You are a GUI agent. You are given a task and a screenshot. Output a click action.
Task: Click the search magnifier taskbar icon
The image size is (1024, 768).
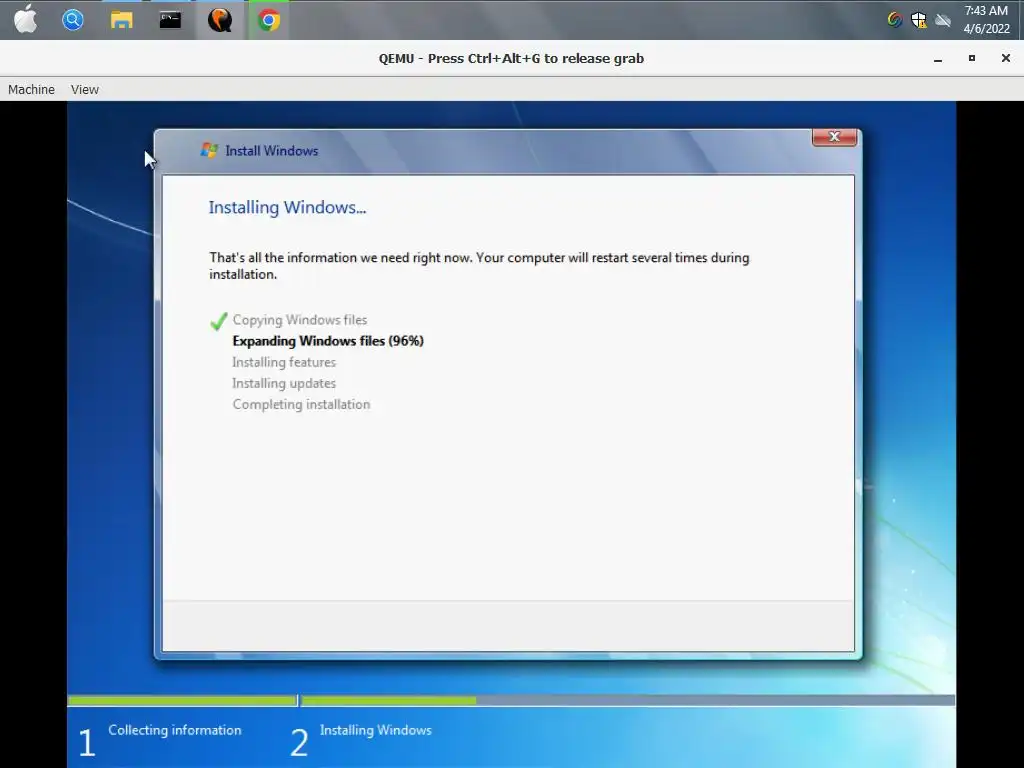[73, 20]
